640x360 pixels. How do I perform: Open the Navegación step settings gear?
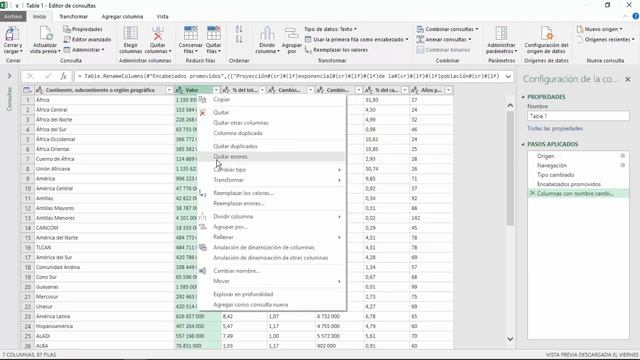(x=622, y=165)
